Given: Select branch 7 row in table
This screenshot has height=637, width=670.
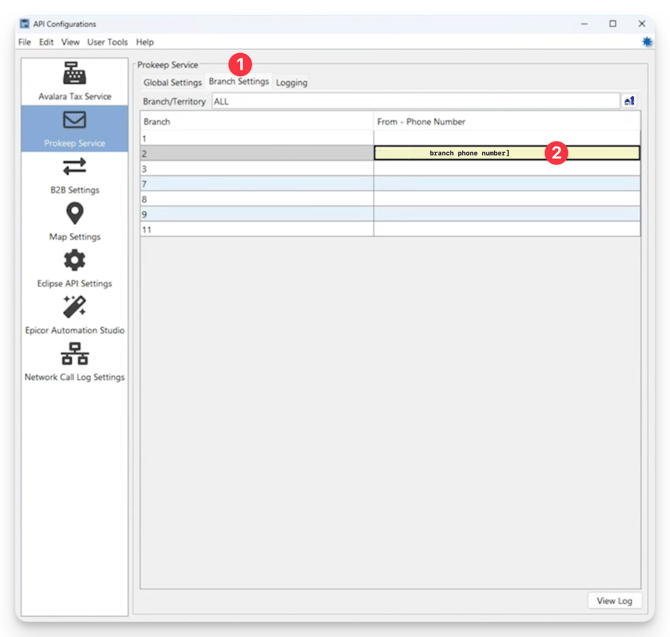Looking at the screenshot, I should tap(256, 184).
